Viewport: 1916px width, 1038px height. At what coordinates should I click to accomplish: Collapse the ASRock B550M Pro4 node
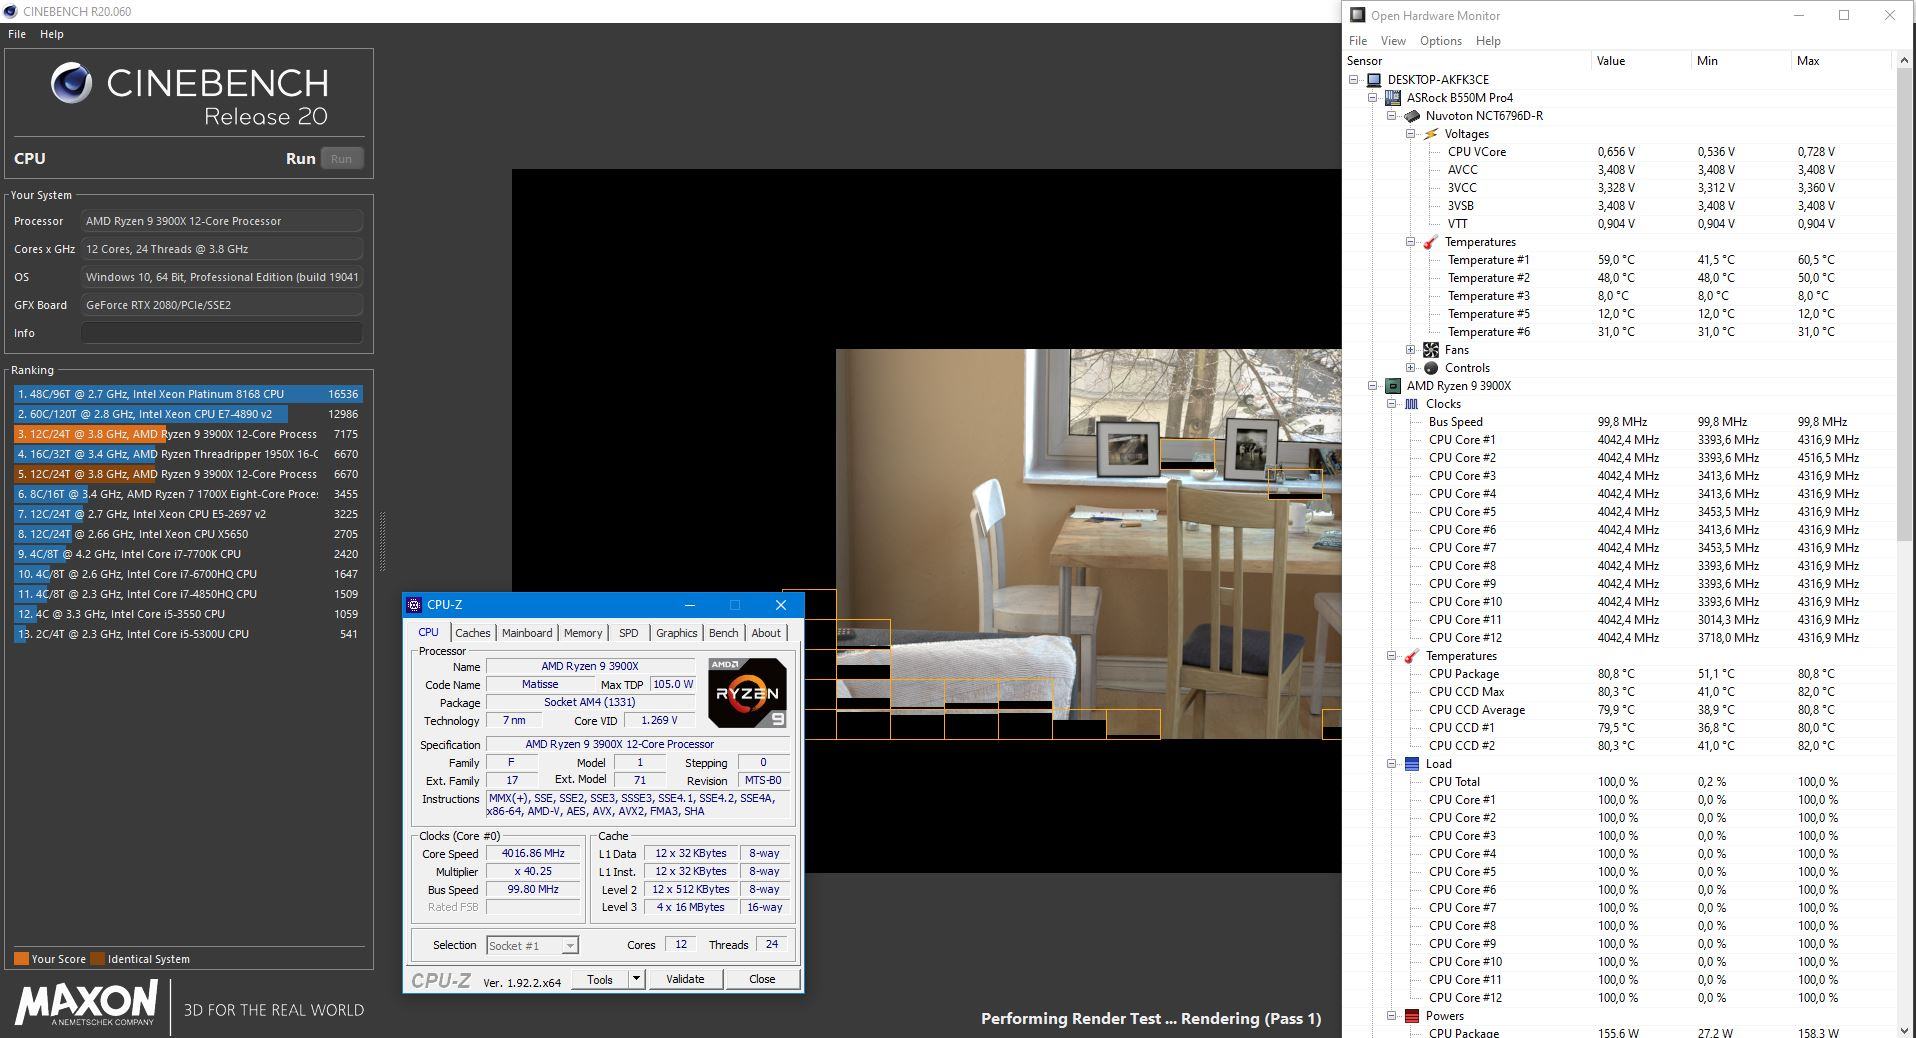[x=1373, y=98]
